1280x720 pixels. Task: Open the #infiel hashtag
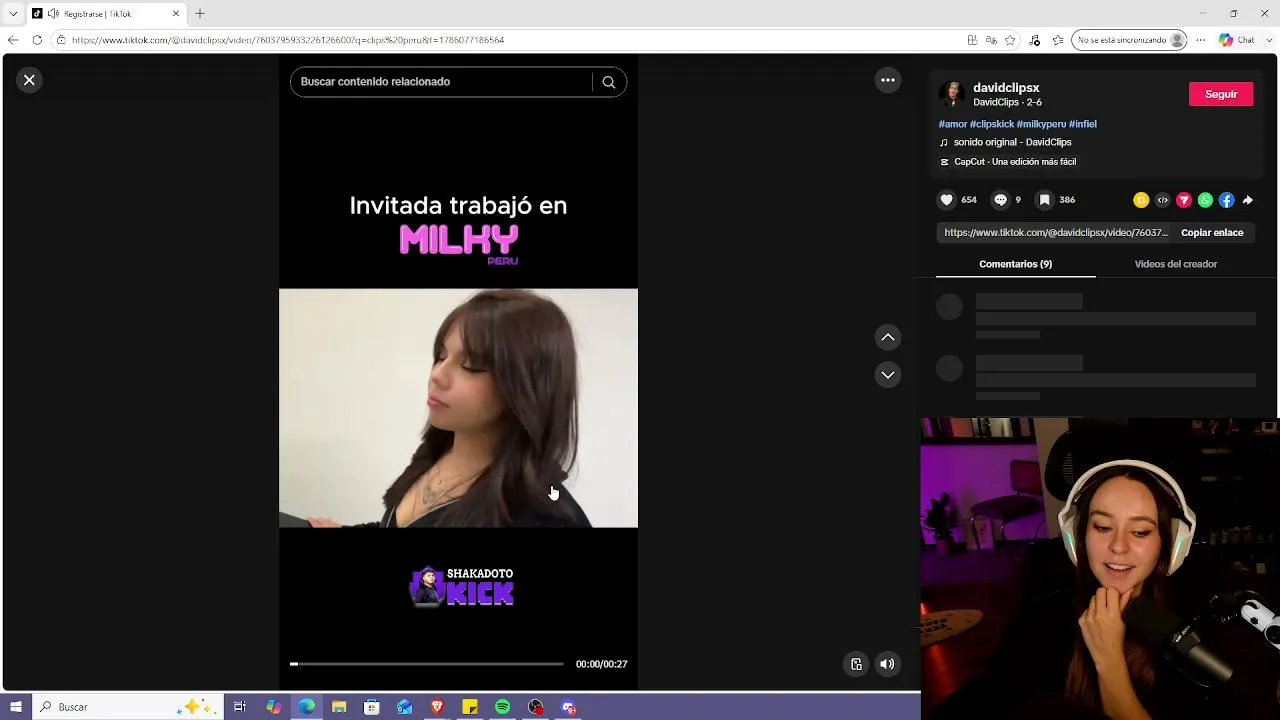tap(1083, 124)
